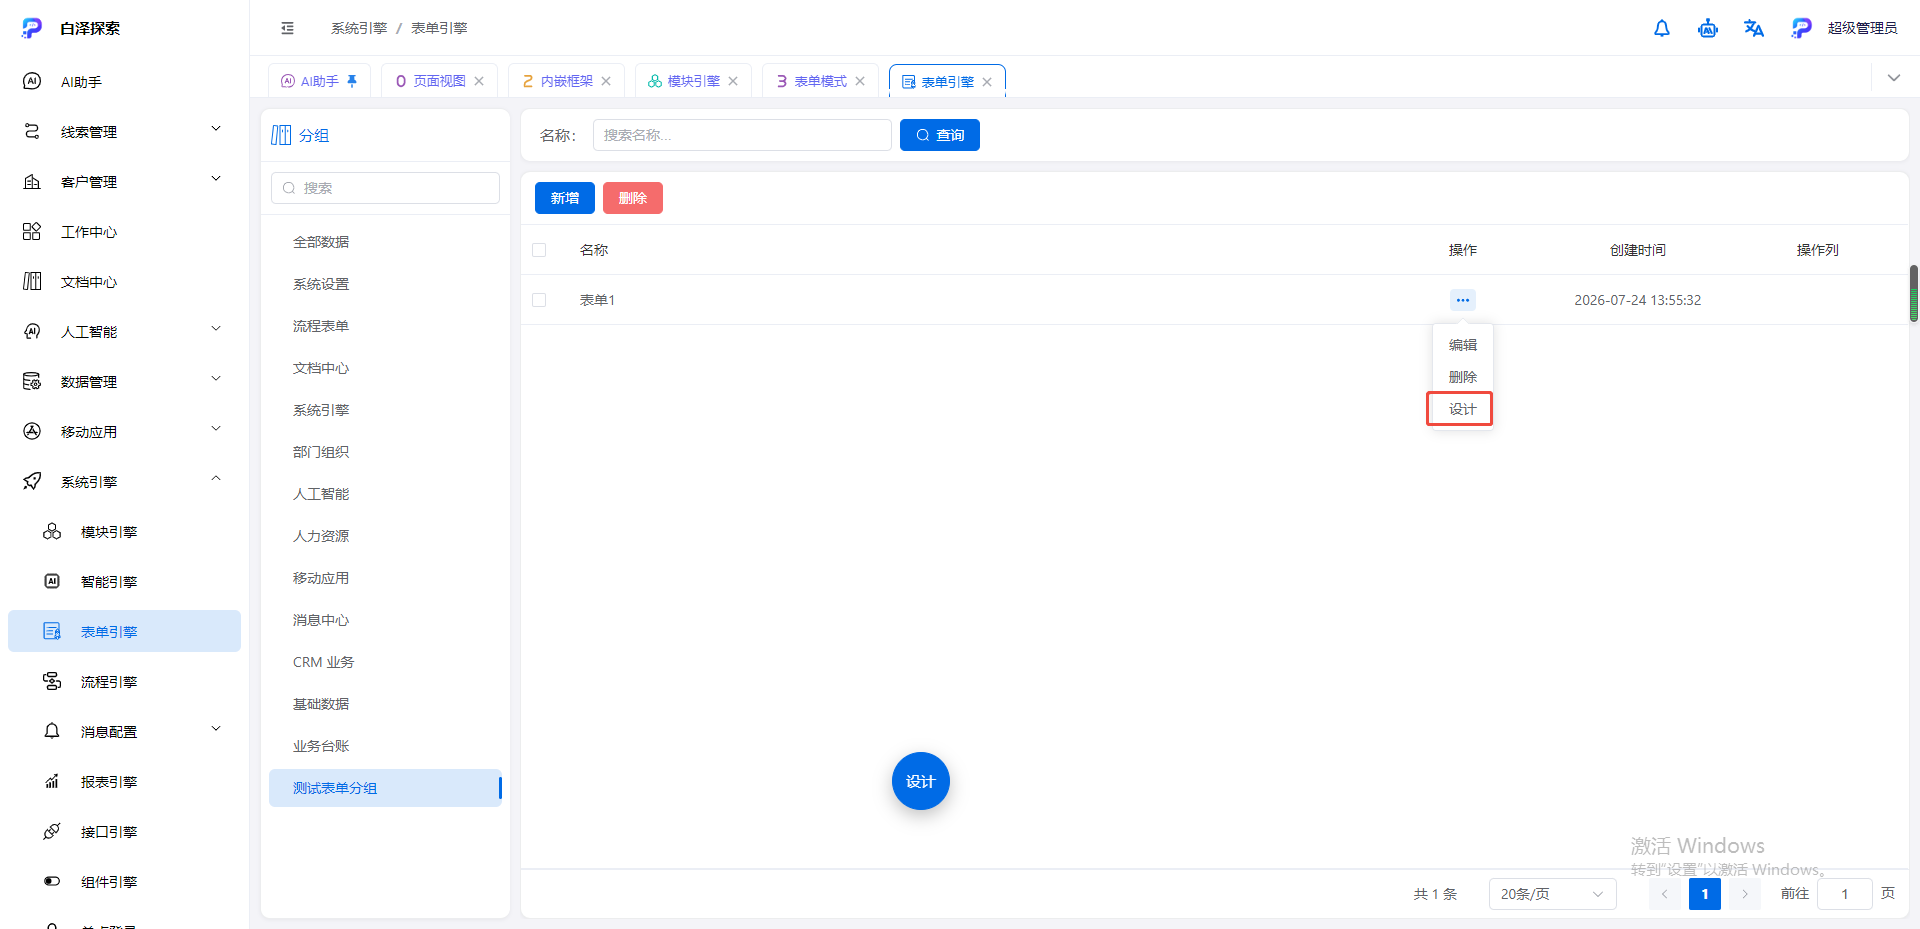Open 文档中心 in the sidebar
Viewport: 1920px width, 929px height.
point(124,282)
